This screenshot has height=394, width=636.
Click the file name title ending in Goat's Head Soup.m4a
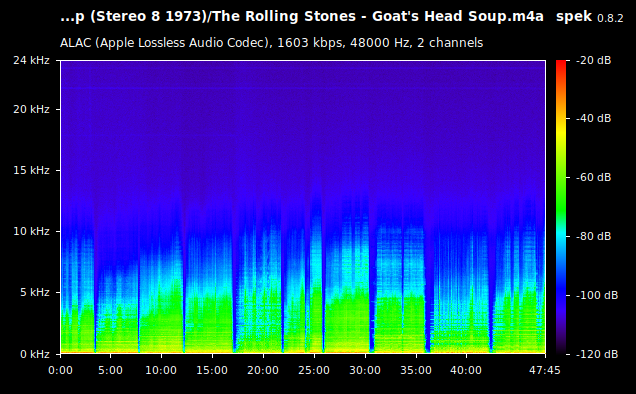(x=302, y=17)
